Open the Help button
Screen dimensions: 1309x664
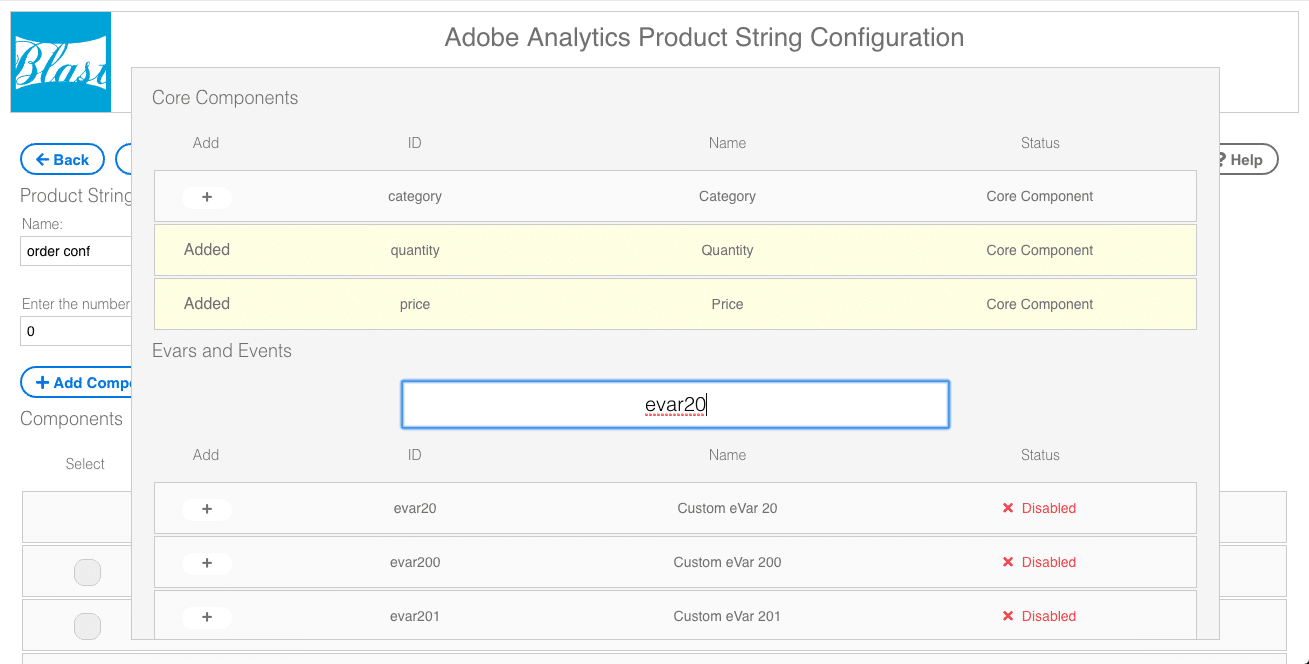pyautogui.click(x=1246, y=160)
